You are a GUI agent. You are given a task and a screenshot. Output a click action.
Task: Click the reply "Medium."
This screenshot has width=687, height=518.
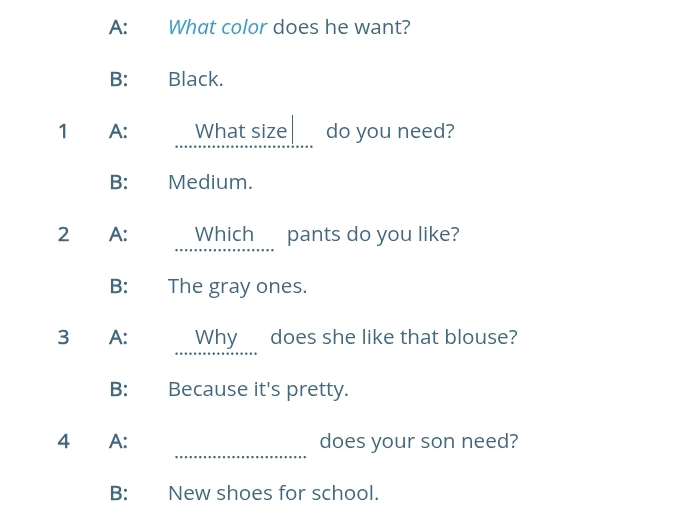pos(210,183)
